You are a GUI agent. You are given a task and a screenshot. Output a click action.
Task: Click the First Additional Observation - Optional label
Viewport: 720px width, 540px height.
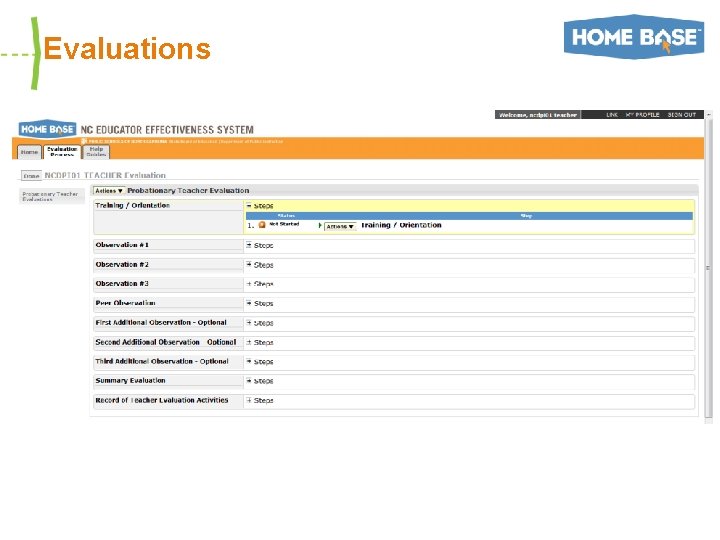click(161, 323)
